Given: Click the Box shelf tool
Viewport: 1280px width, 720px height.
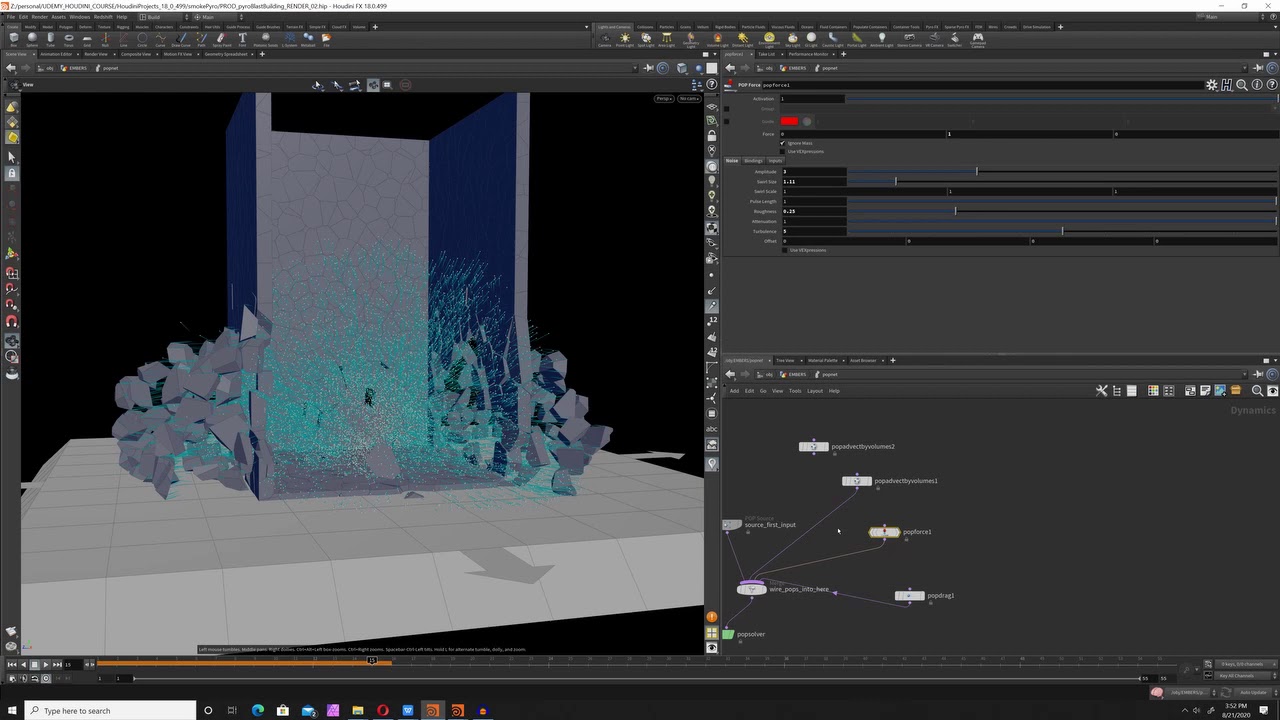Looking at the screenshot, I should click(13, 40).
